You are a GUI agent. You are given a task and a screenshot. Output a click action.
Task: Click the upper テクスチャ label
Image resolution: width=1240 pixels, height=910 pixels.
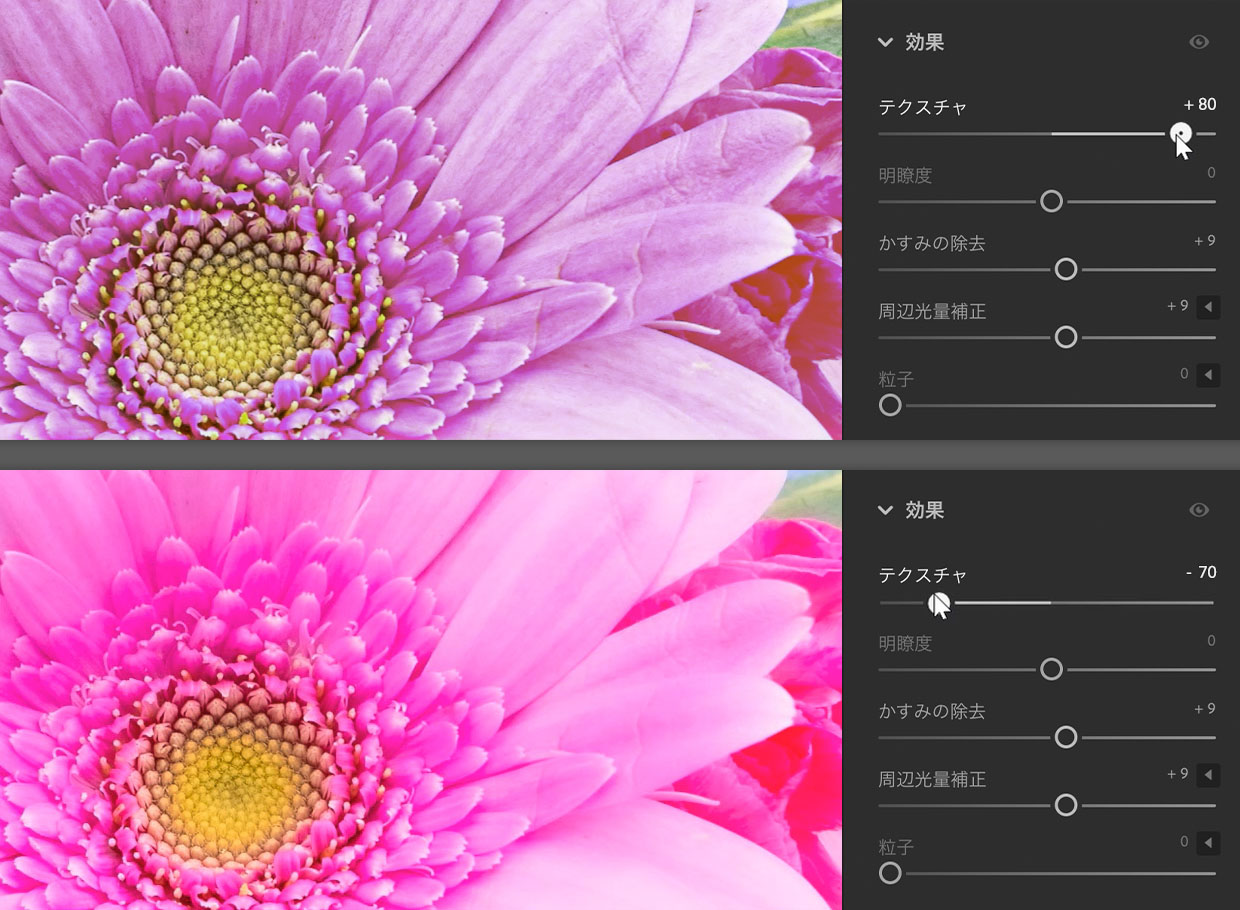[x=923, y=107]
